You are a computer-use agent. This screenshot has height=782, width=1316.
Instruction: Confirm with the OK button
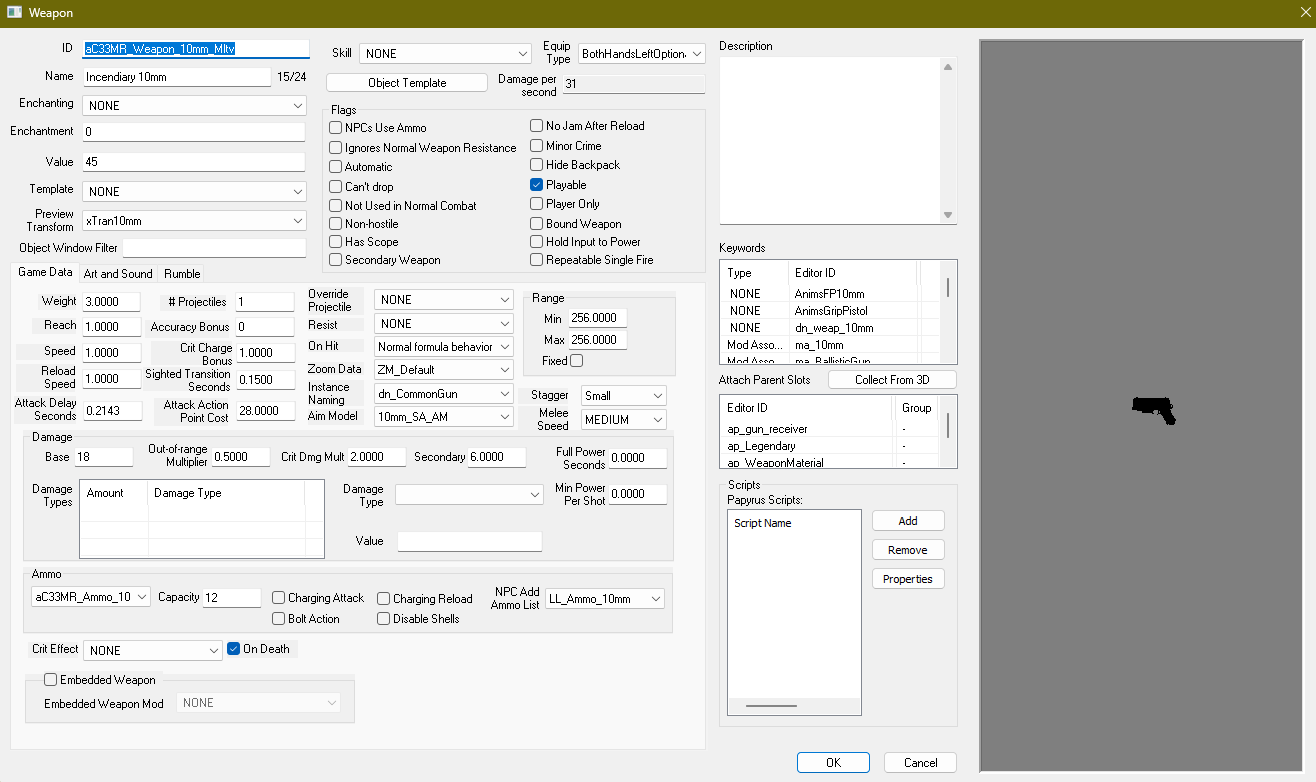[x=833, y=763]
